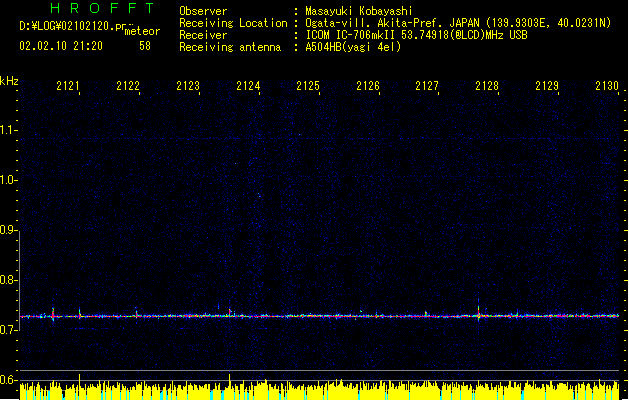Click the kHz axis unit label
This screenshot has height=400, width=629.
pyautogui.click(x=9, y=81)
